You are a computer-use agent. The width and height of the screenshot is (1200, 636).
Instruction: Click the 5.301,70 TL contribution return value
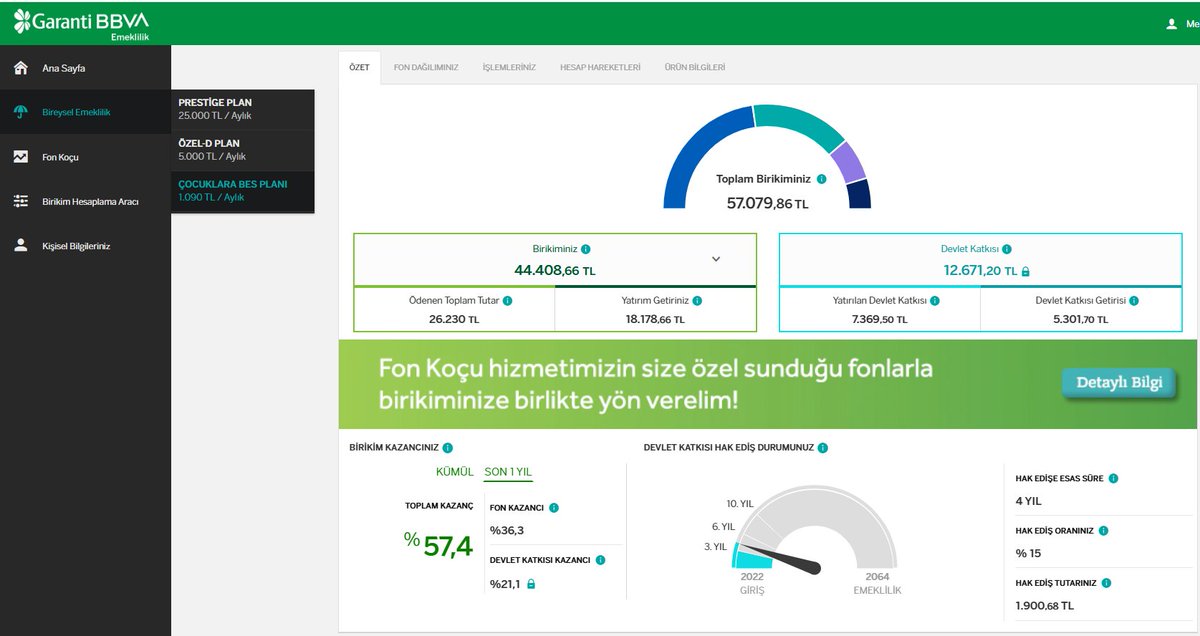pos(1080,320)
